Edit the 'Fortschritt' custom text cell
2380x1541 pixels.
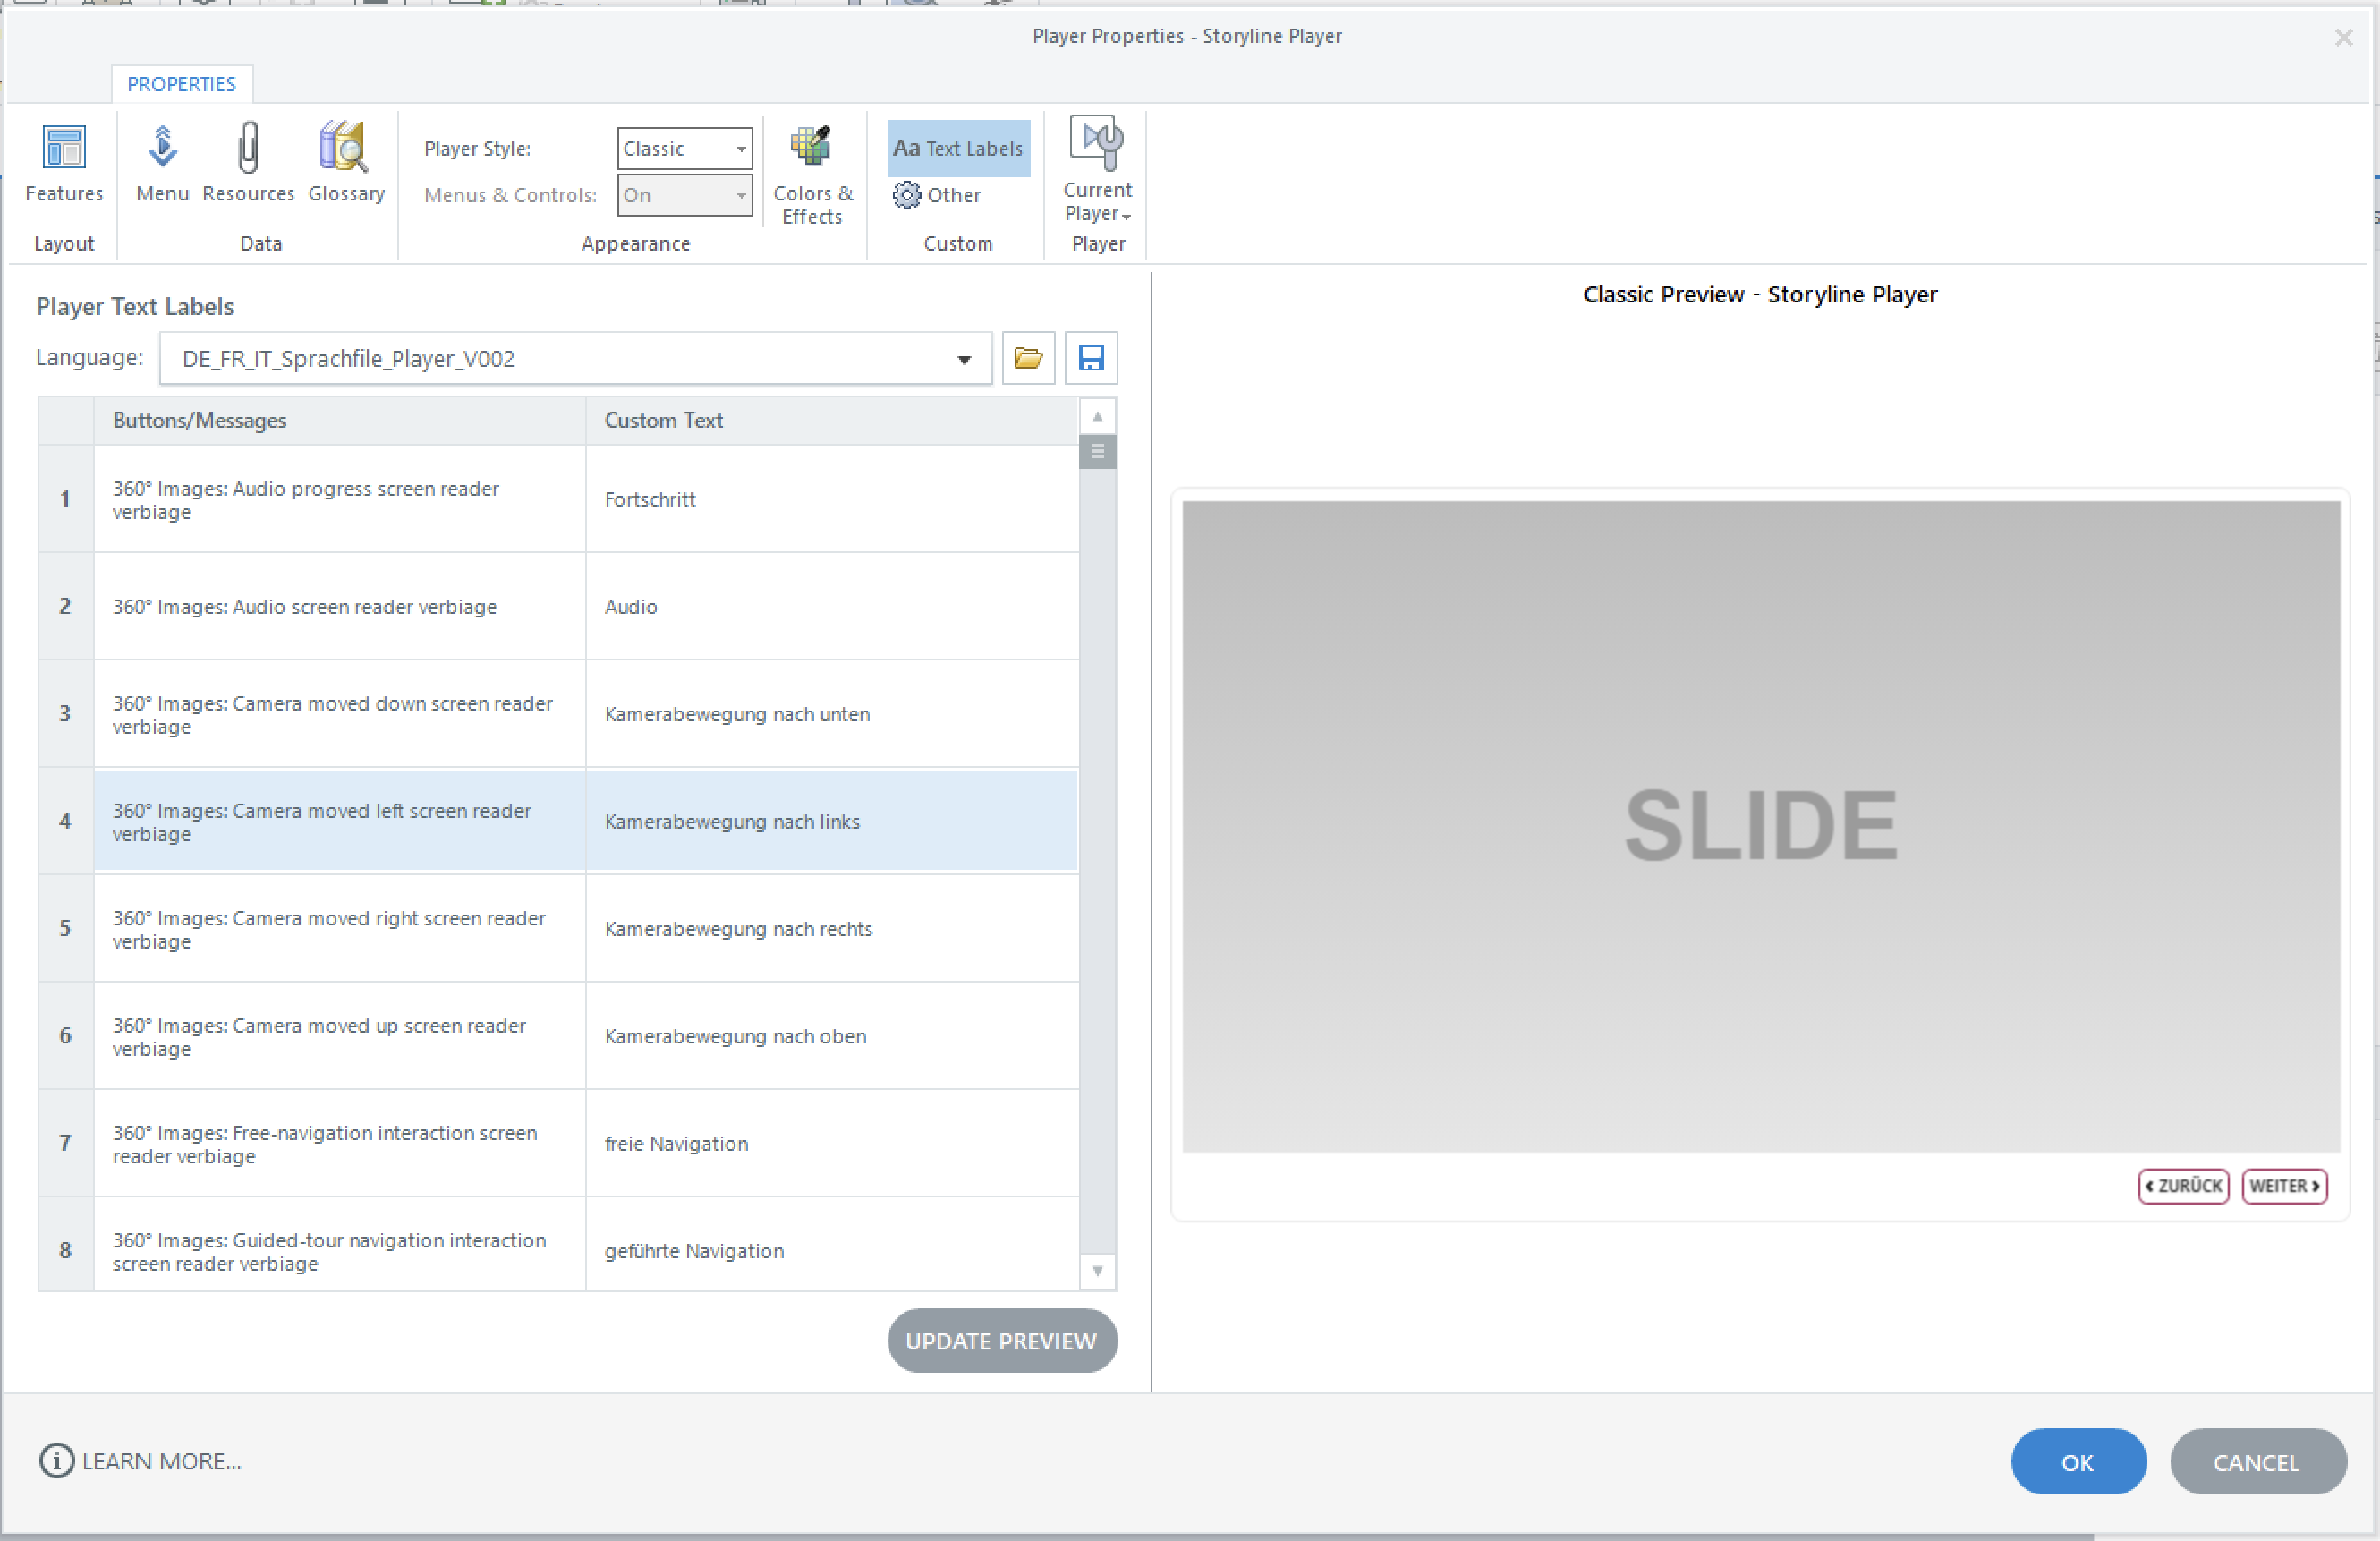[x=830, y=499]
